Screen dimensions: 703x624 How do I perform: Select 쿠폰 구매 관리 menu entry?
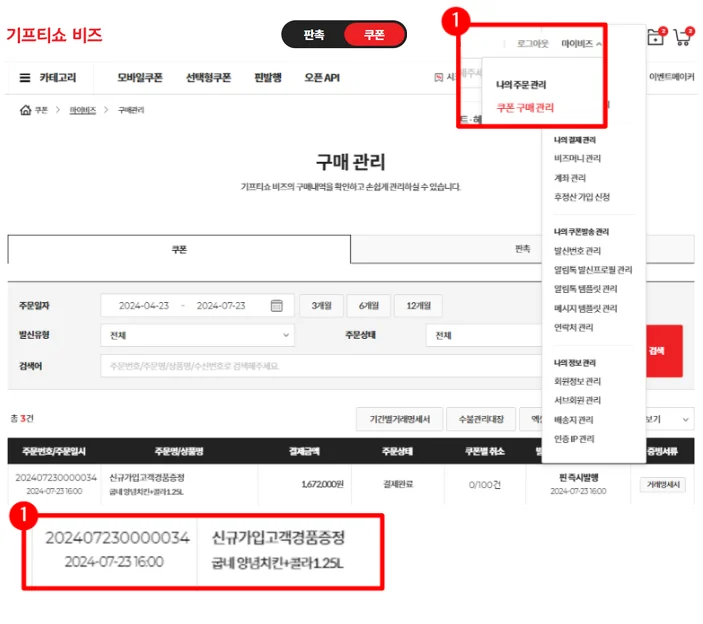(x=525, y=108)
